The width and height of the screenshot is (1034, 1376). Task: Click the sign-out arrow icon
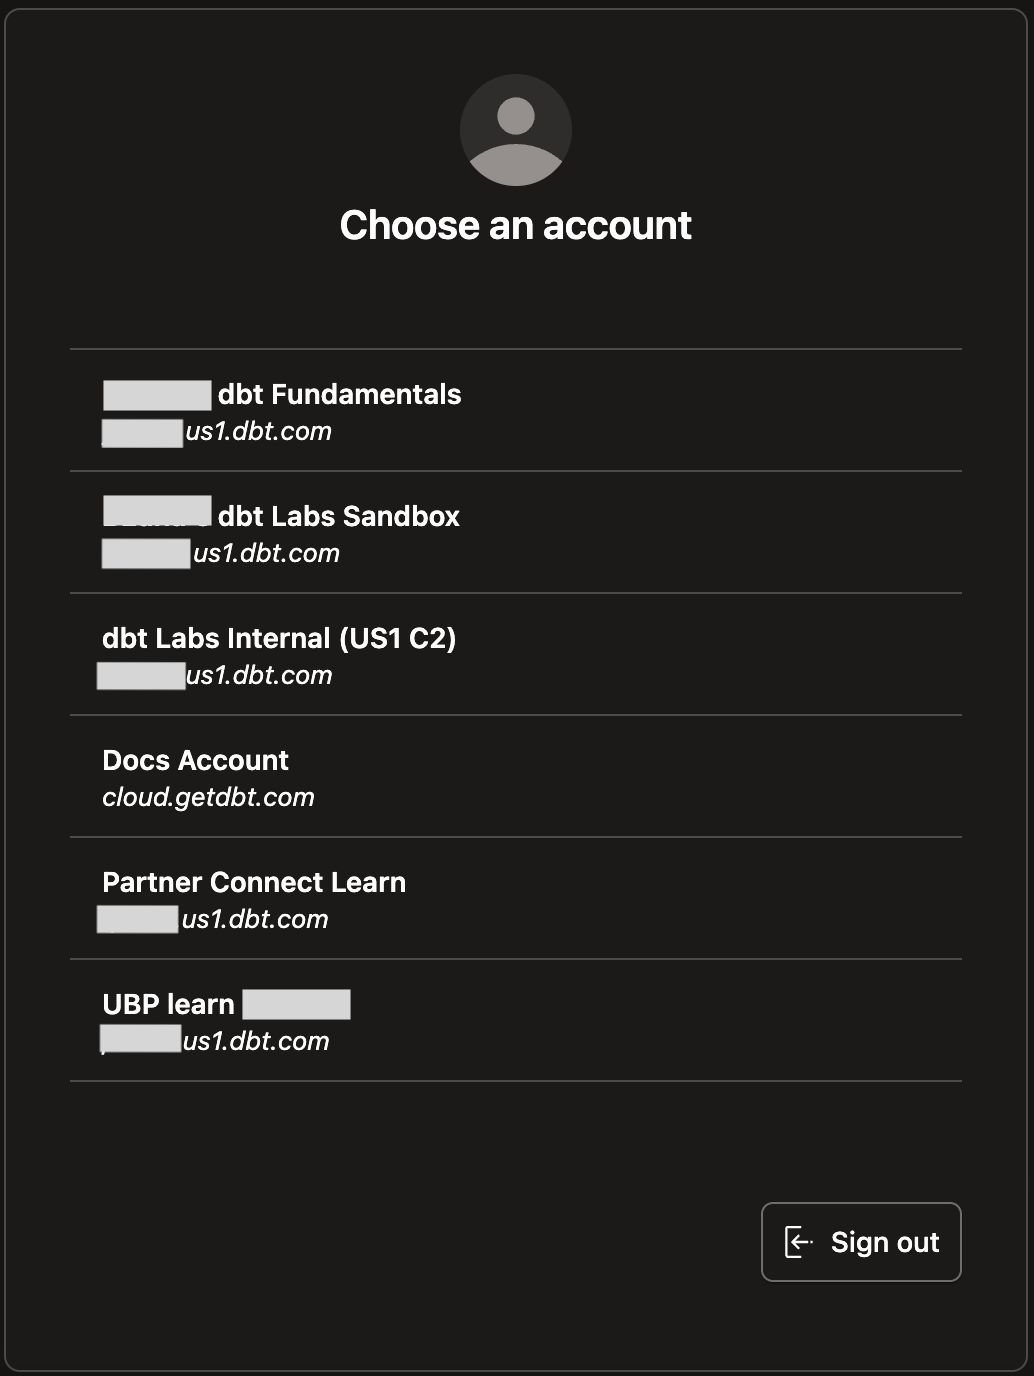[x=799, y=1242]
